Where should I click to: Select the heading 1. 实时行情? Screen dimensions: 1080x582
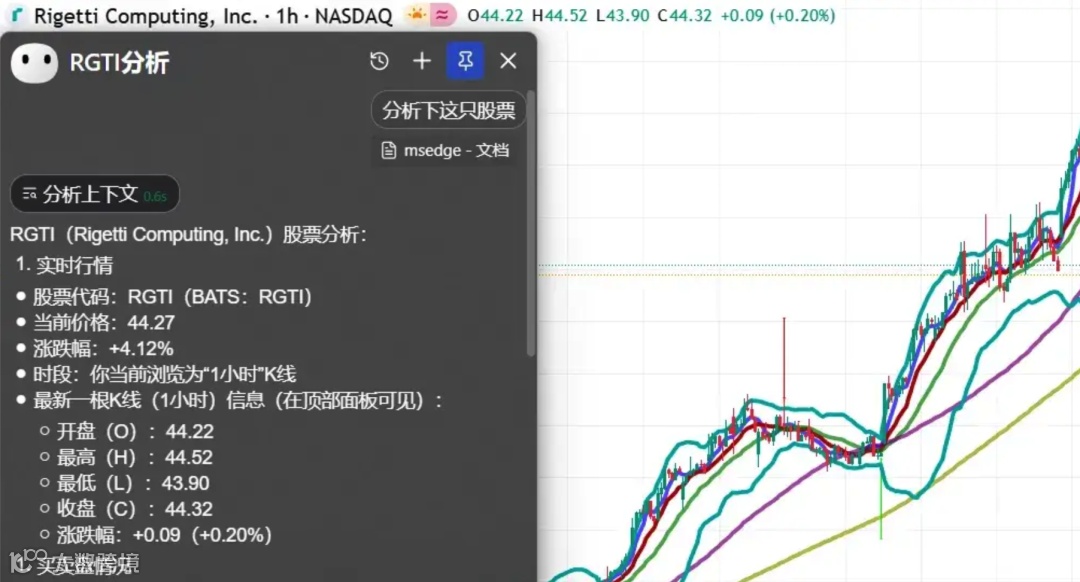64,265
